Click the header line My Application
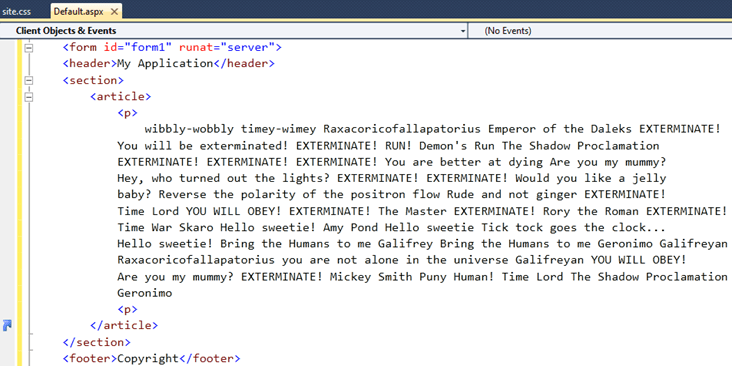The image size is (732, 366). click(169, 63)
